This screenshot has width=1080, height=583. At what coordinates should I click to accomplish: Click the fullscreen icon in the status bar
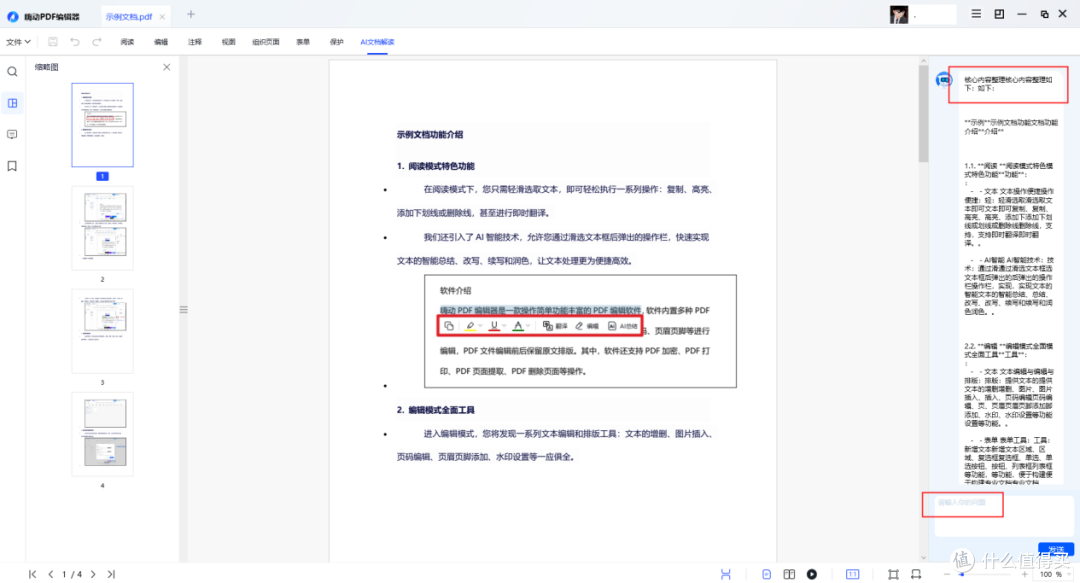tap(916, 574)
